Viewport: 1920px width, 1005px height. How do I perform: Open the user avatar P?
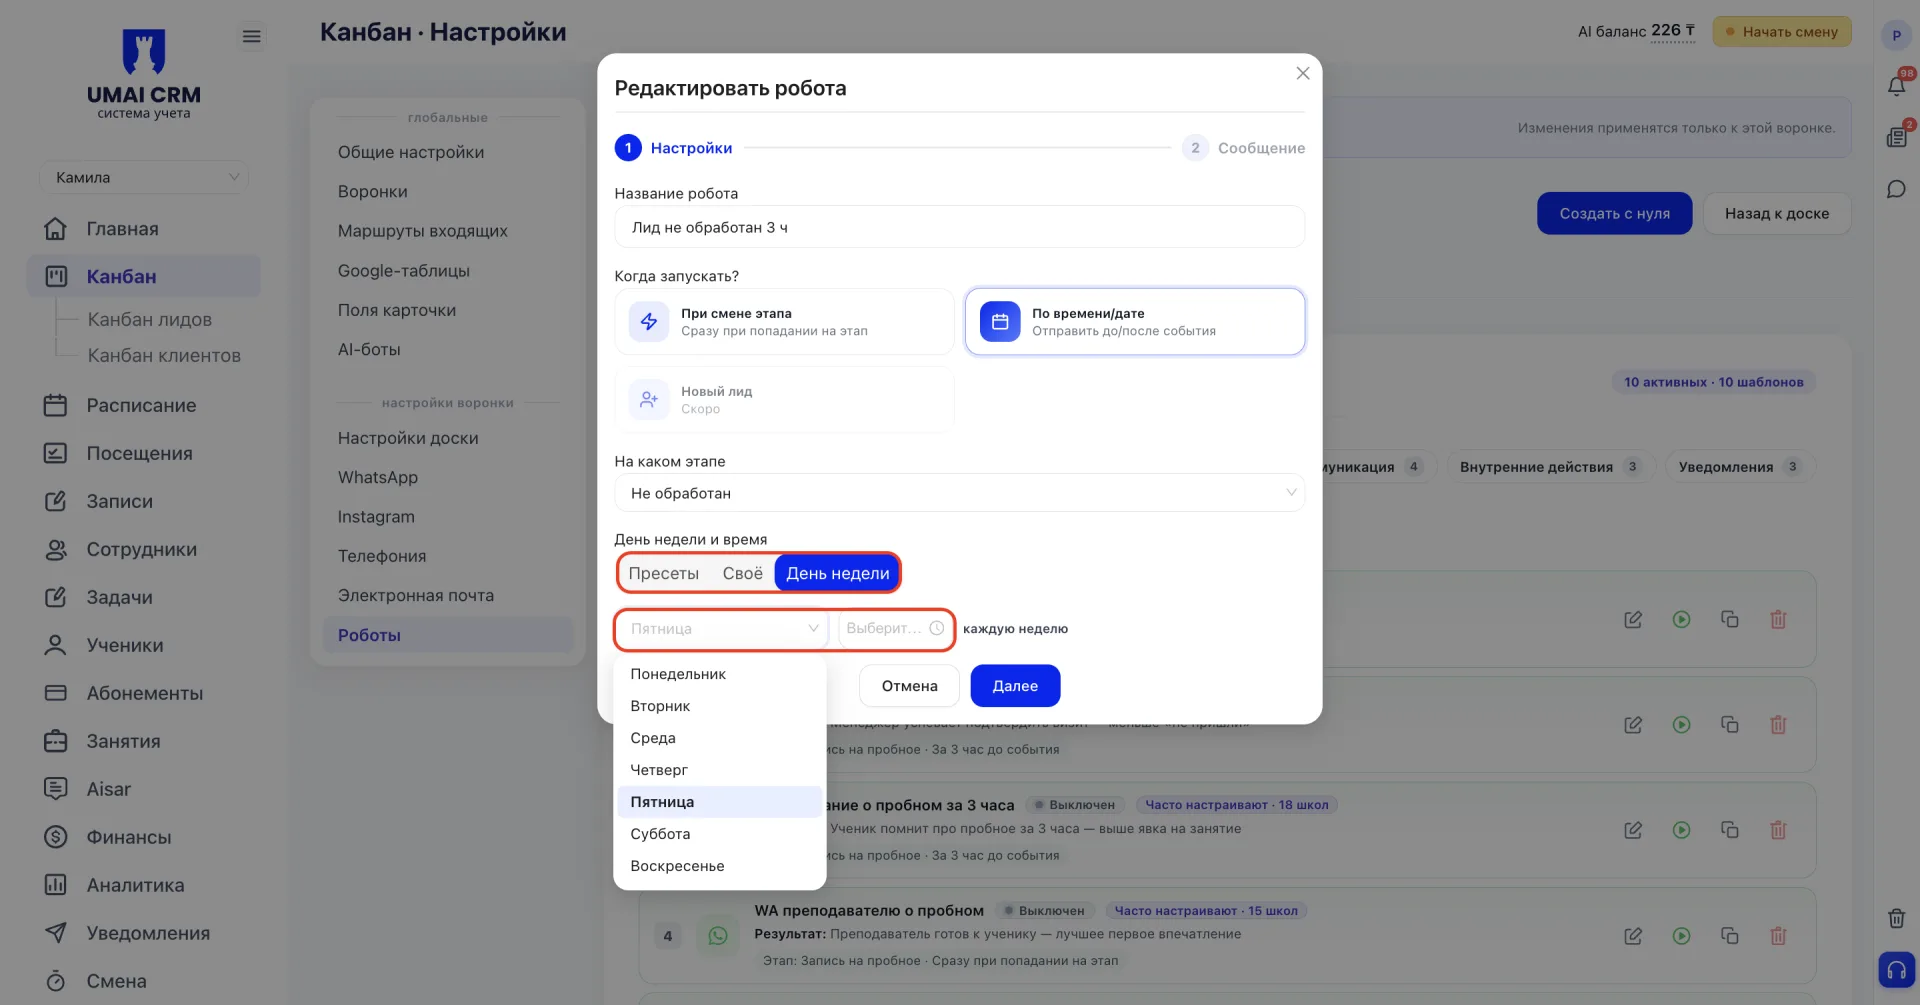pyautogui.click(x=1896, y=35)
